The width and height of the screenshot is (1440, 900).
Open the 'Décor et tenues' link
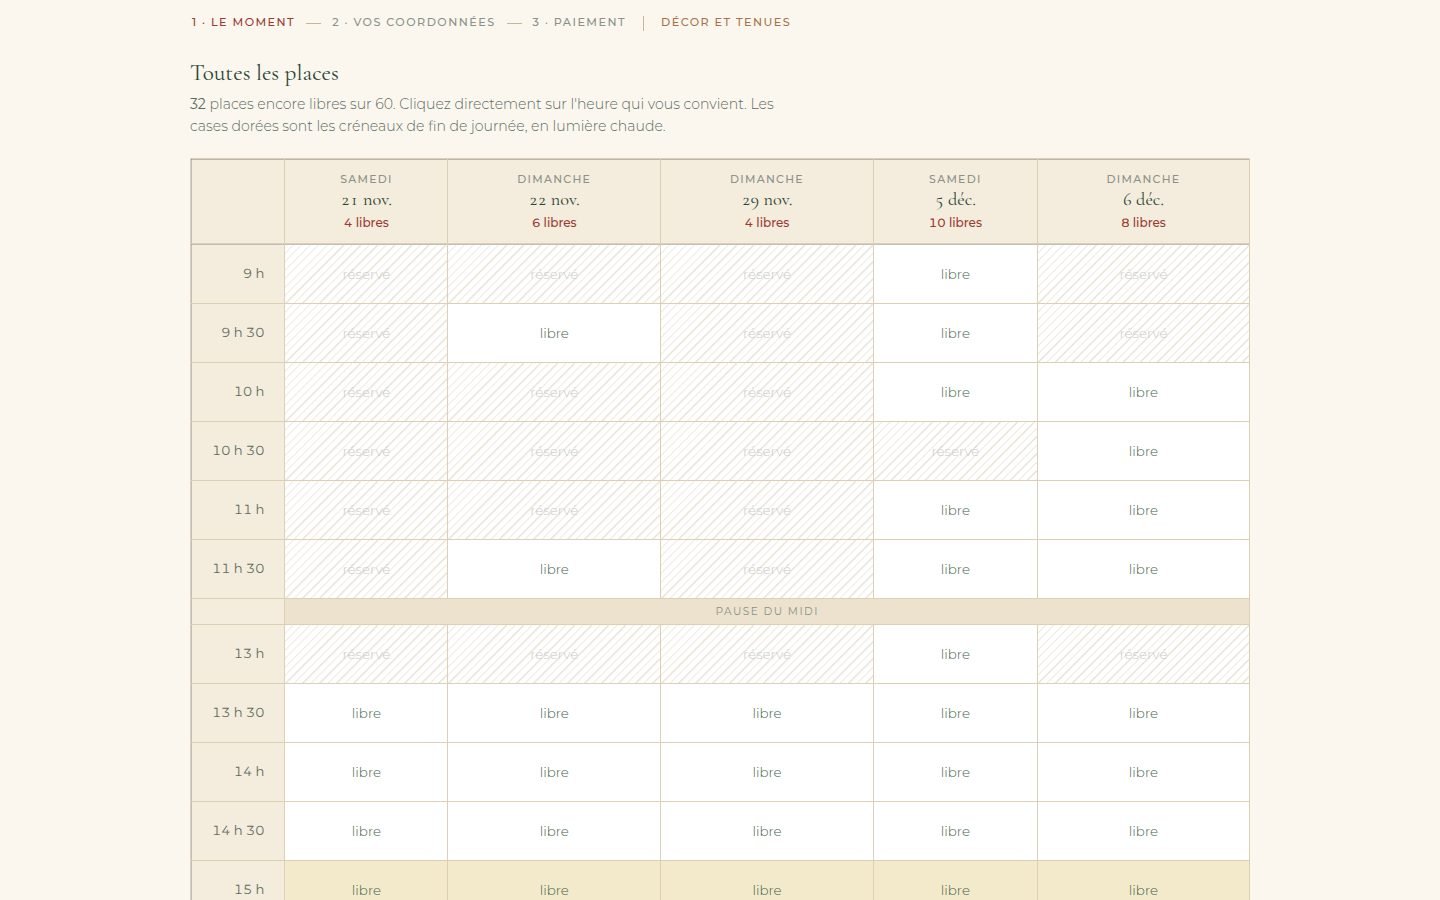click(x=725, y=22)
